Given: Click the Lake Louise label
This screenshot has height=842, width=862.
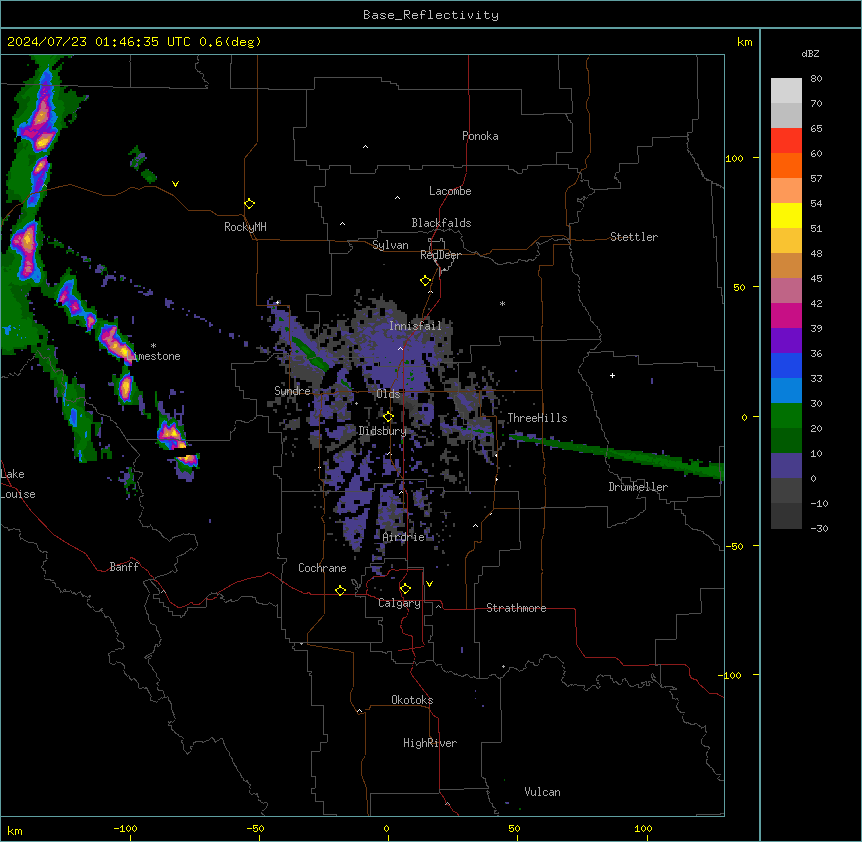Looking at the screenshot, I should (x=18, y=484).
